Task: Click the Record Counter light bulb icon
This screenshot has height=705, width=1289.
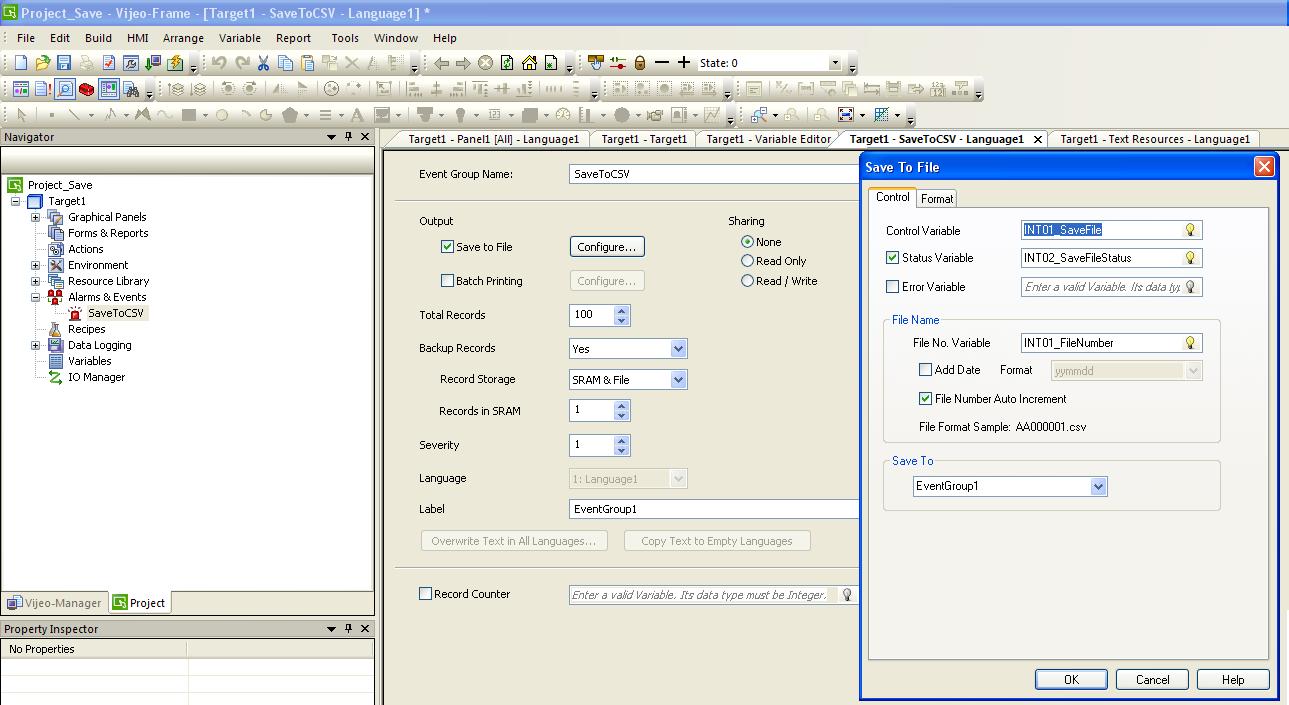Action: click(847, 595)
